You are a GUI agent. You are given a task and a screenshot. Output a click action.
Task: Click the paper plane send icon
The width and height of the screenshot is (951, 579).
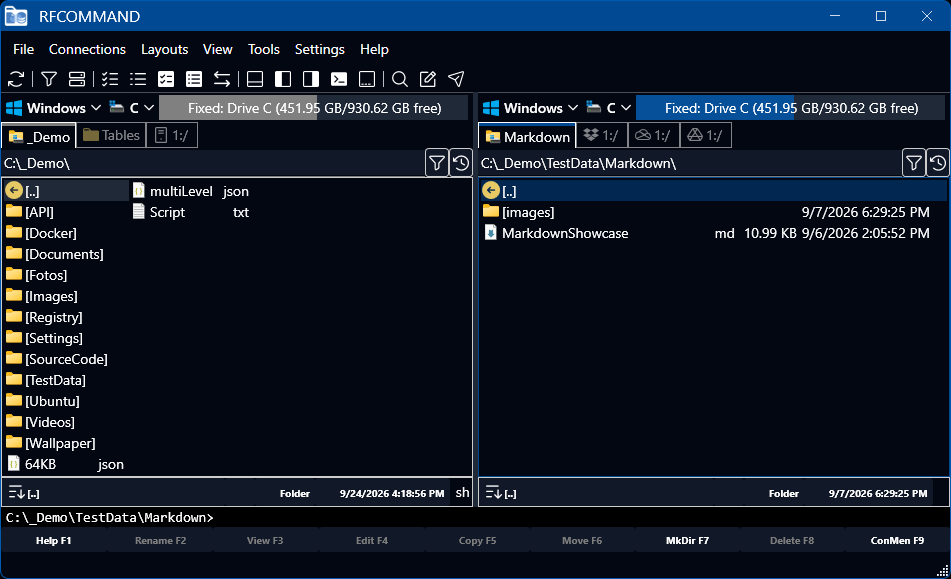[x=456, y=79]
